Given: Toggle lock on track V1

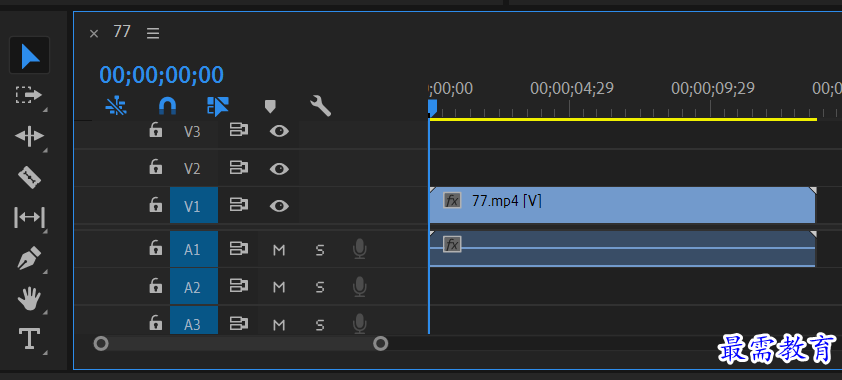Looking at the screenshot, I should click(156, 205).
